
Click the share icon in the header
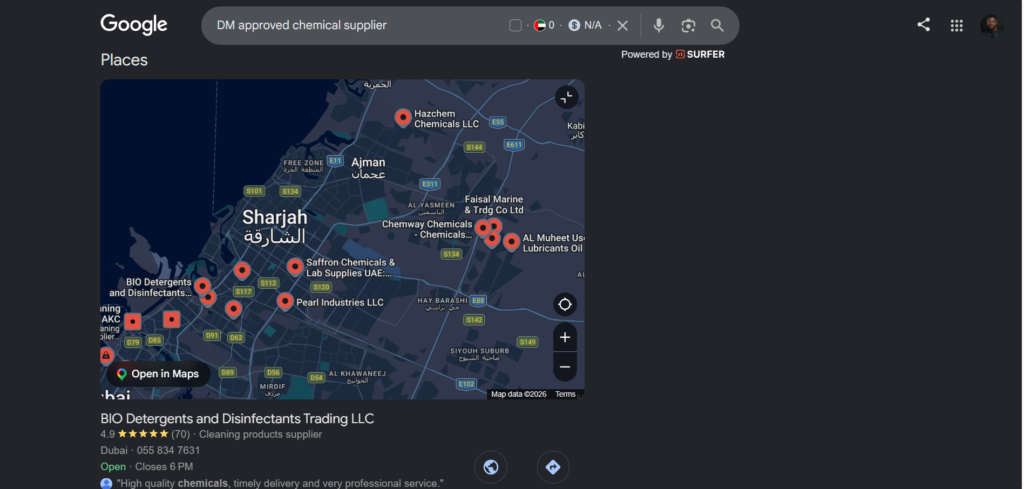[x=923, y=25]
